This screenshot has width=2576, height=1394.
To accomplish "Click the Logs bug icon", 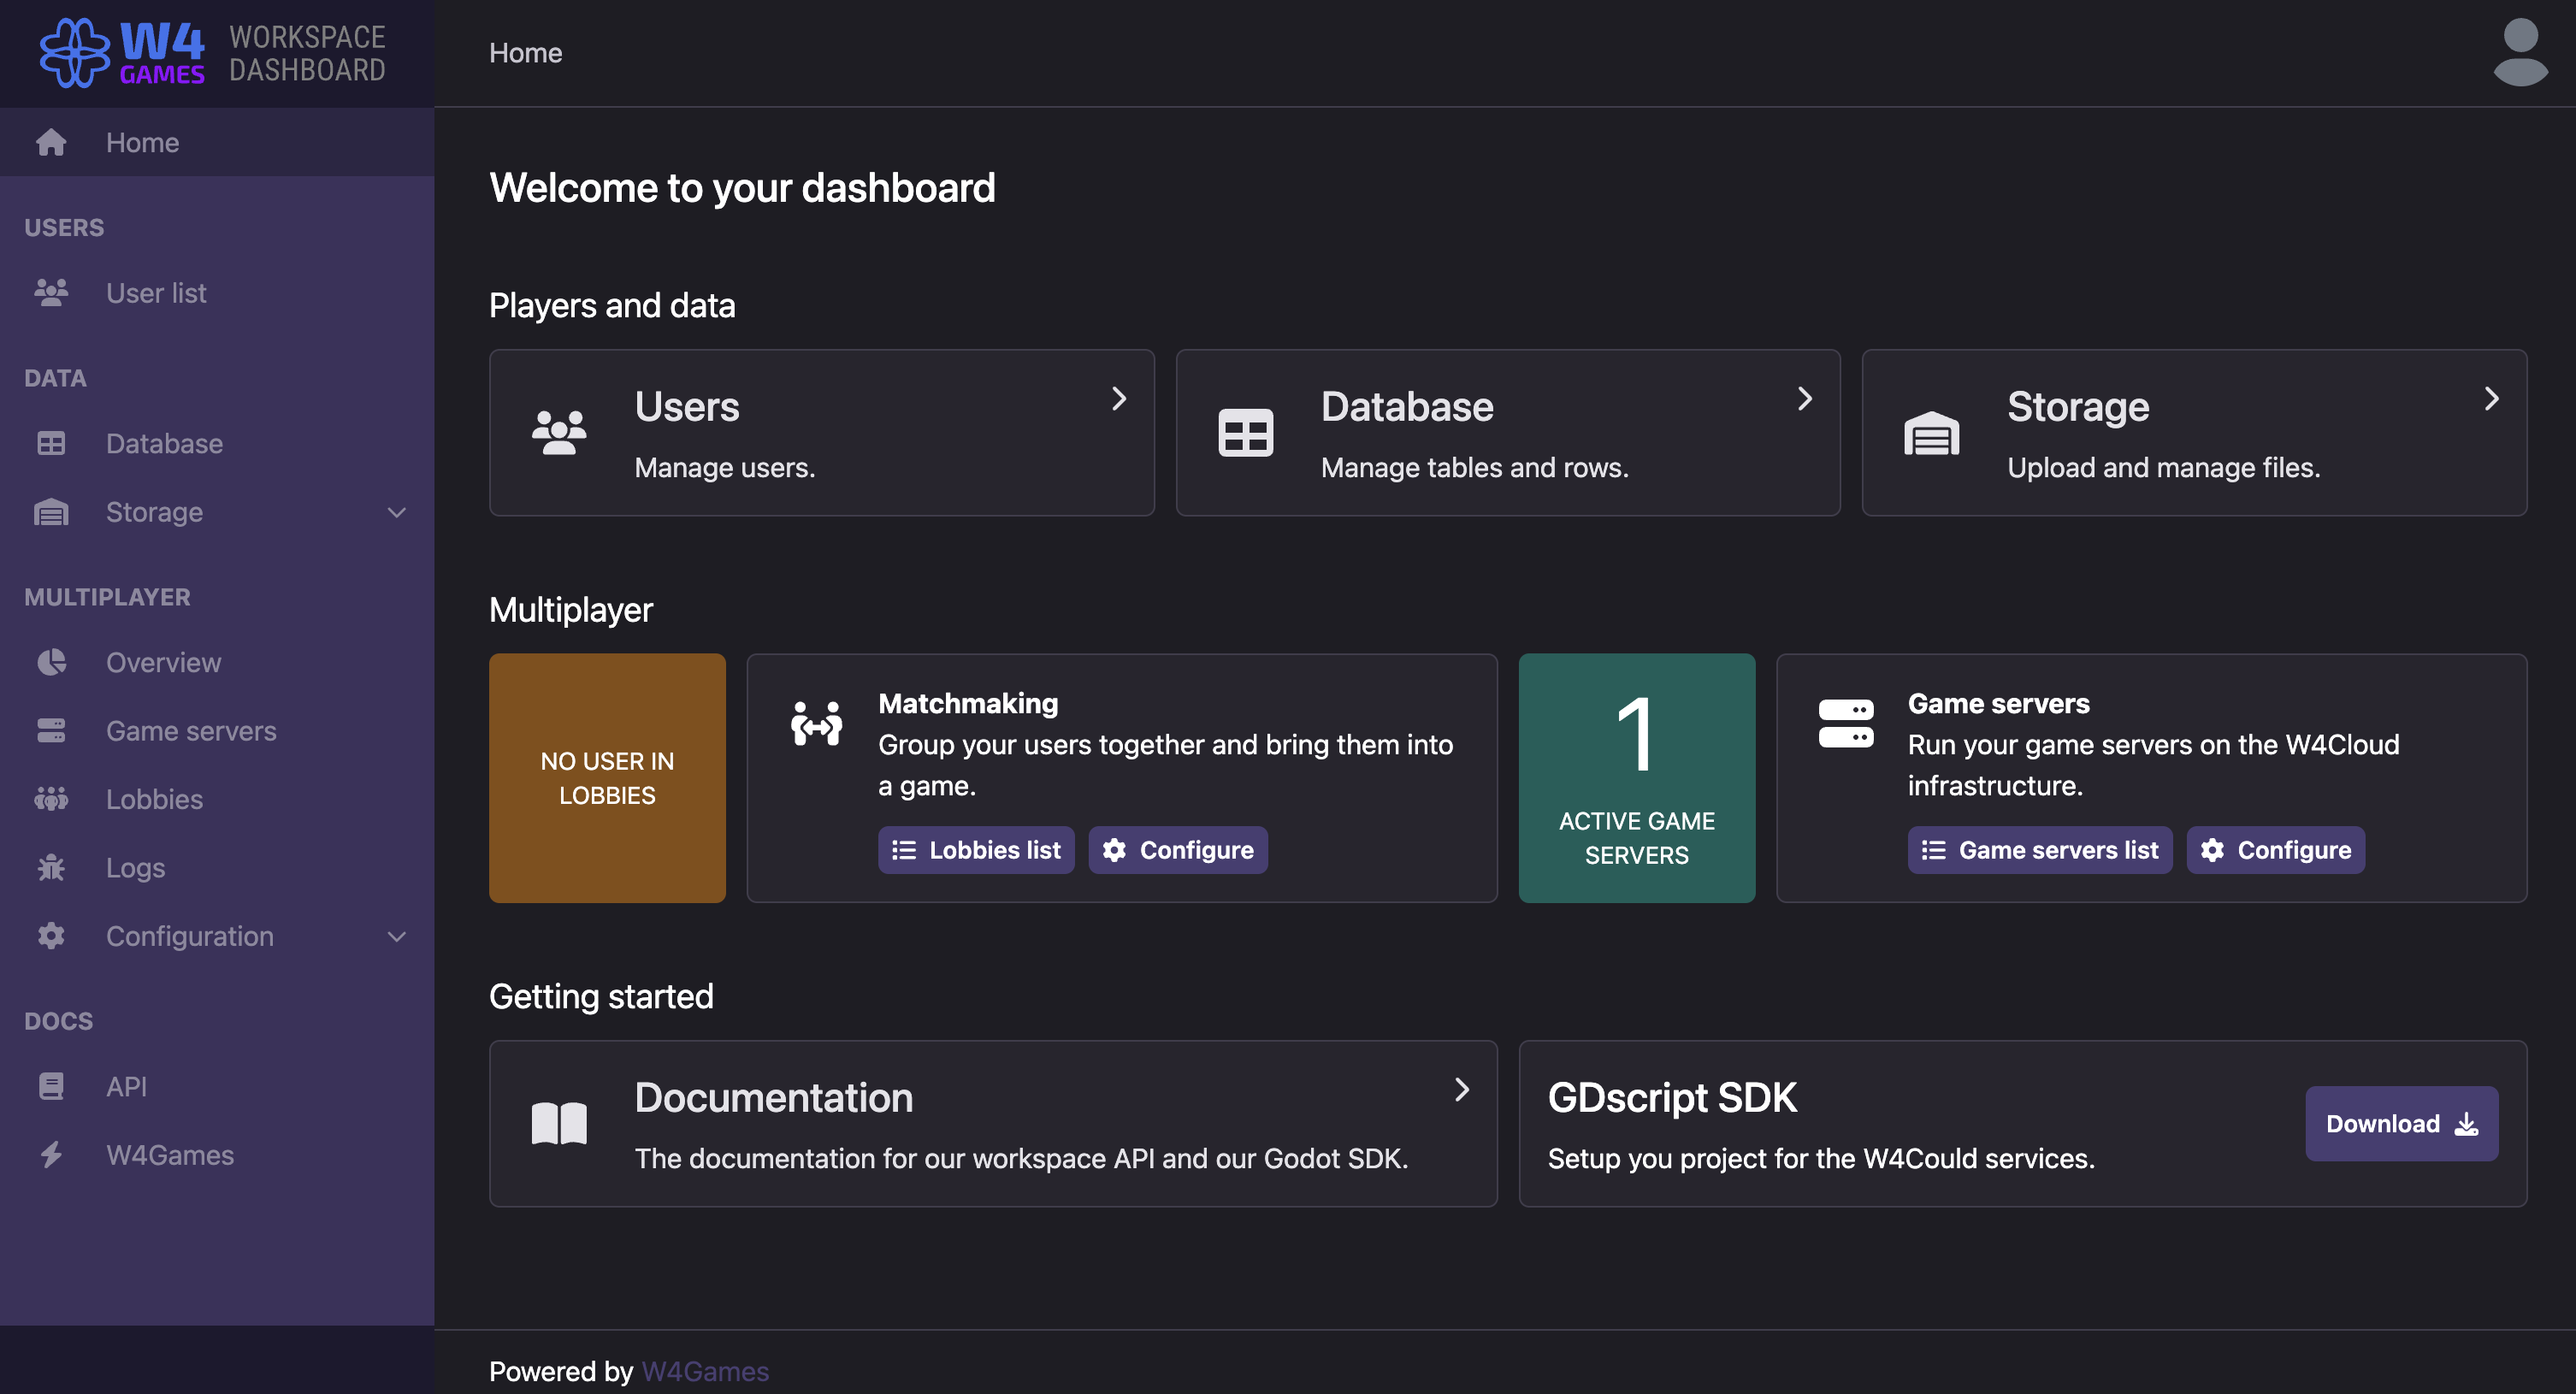I will point(51,867).
